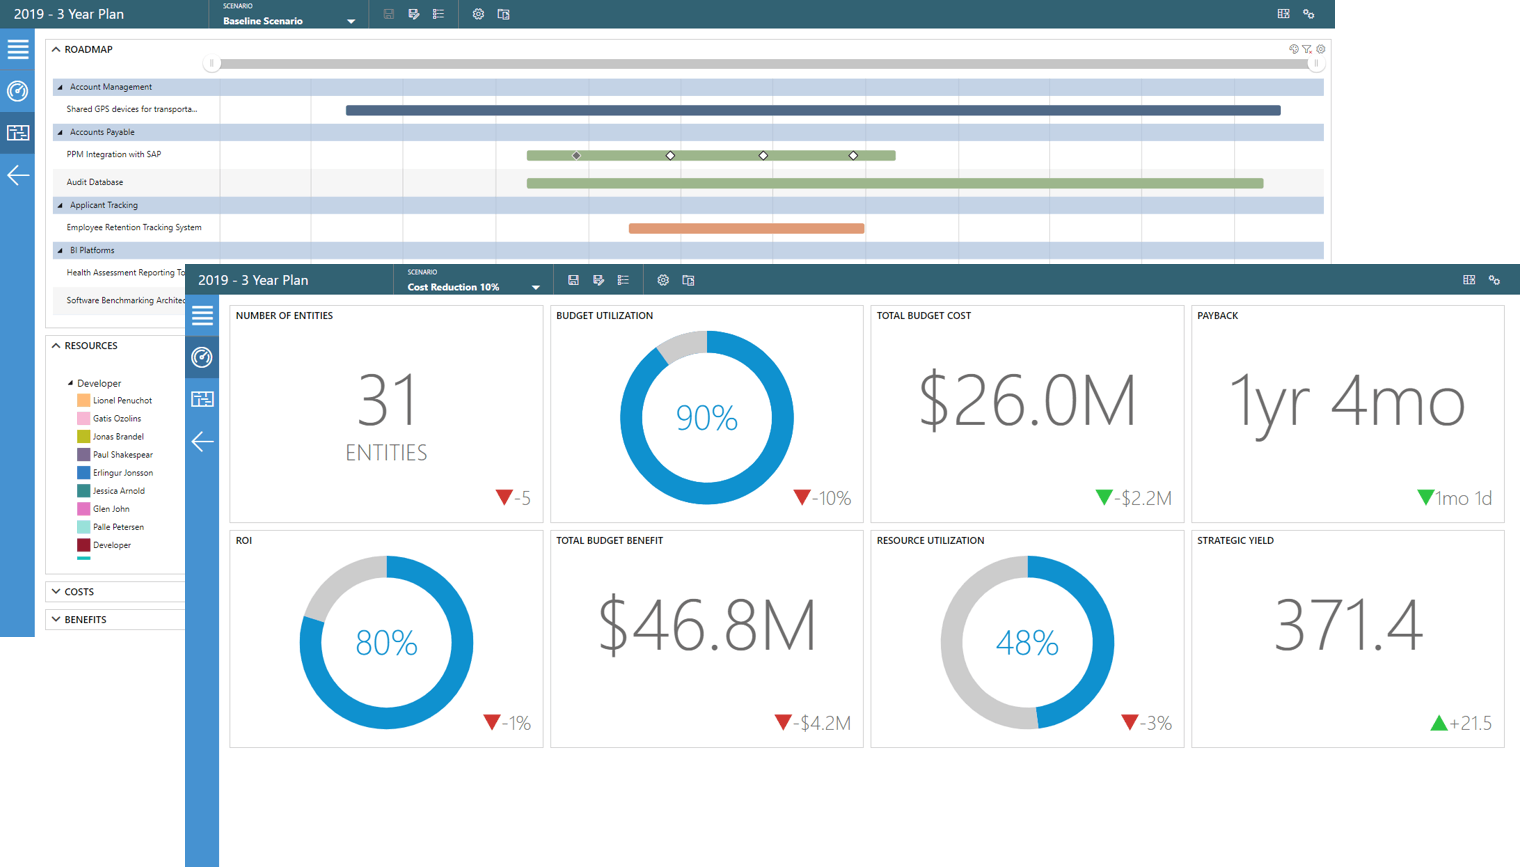Click the 'Glen John' resource name
1520x867 pixels.
coord(111,509)
